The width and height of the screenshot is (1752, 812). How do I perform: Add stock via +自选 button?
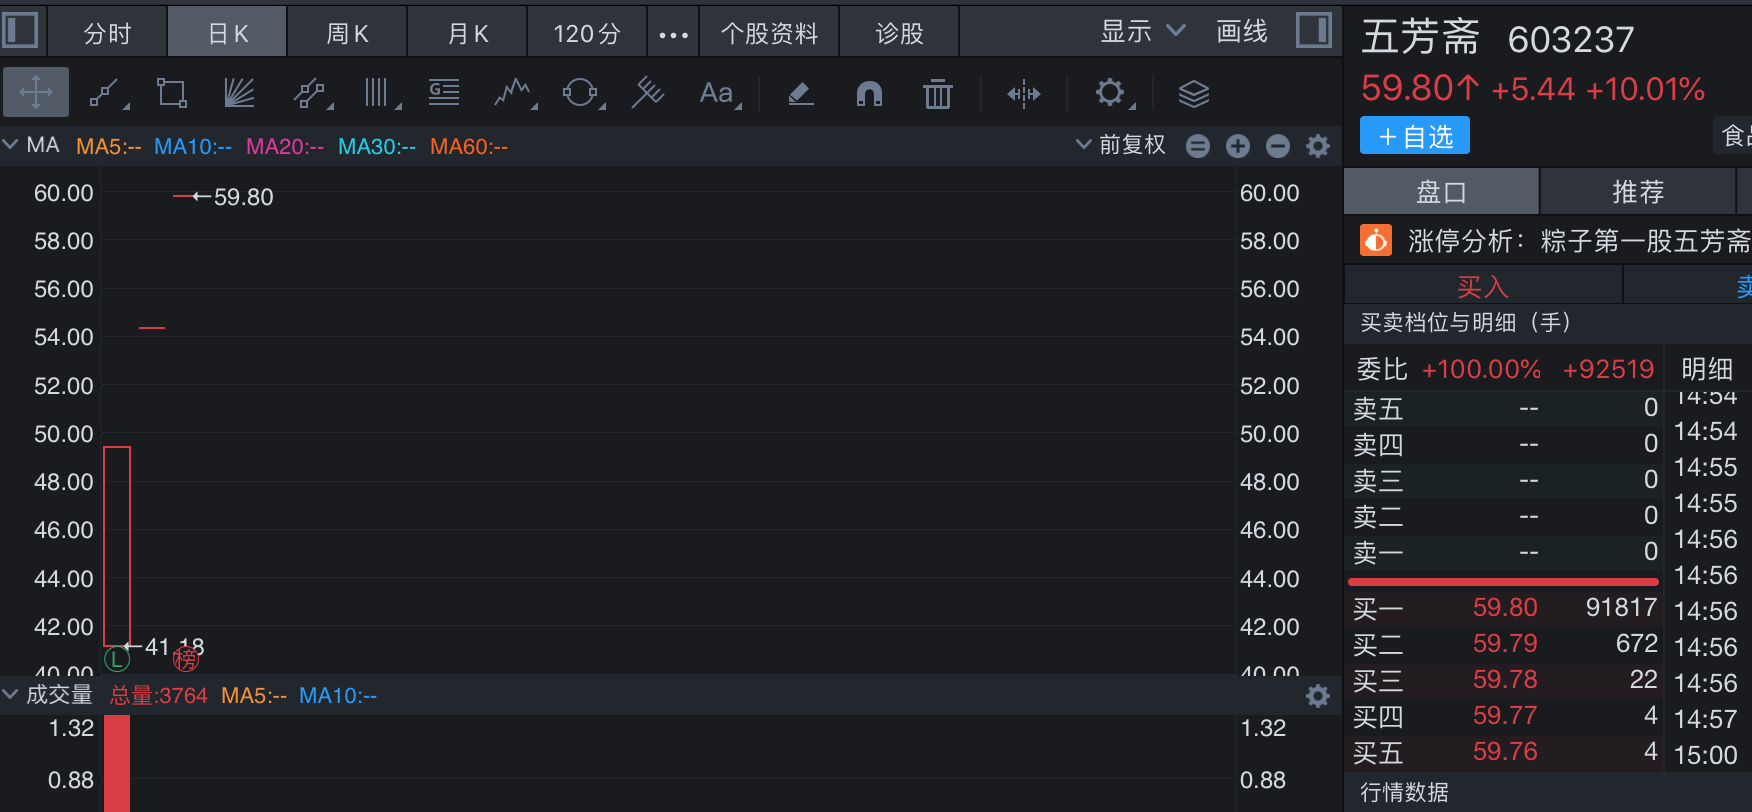click(x=1415, y=136)
